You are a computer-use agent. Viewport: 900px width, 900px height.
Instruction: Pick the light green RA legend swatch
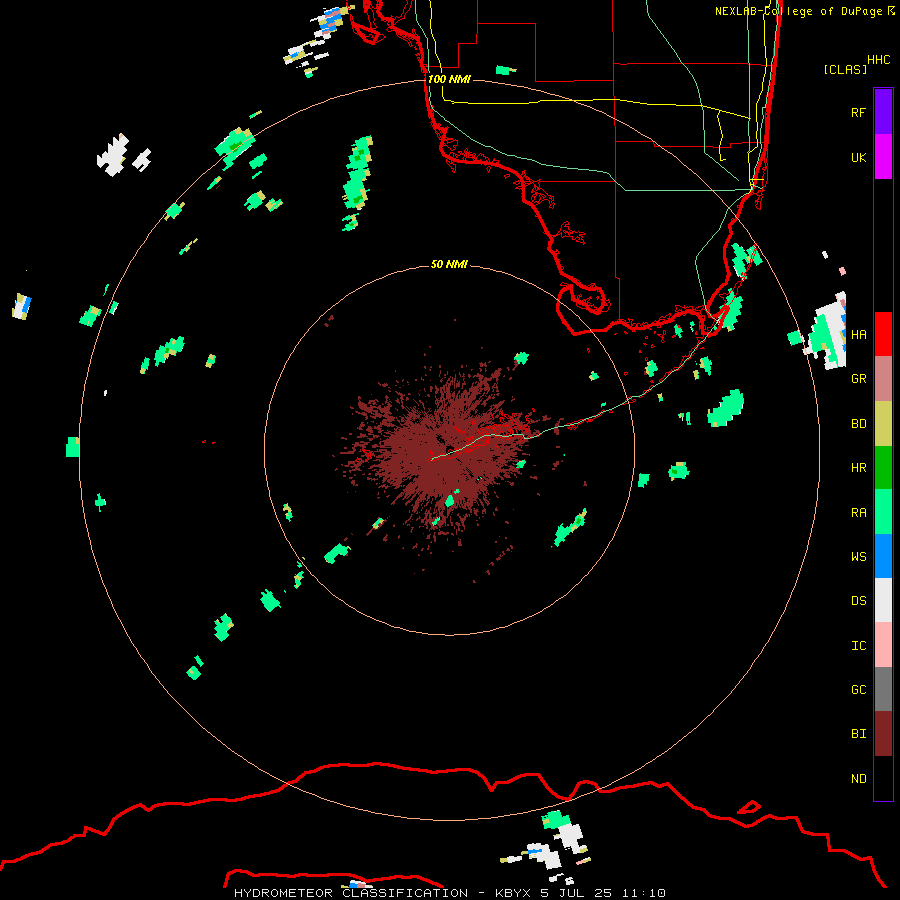pos(883,512)
